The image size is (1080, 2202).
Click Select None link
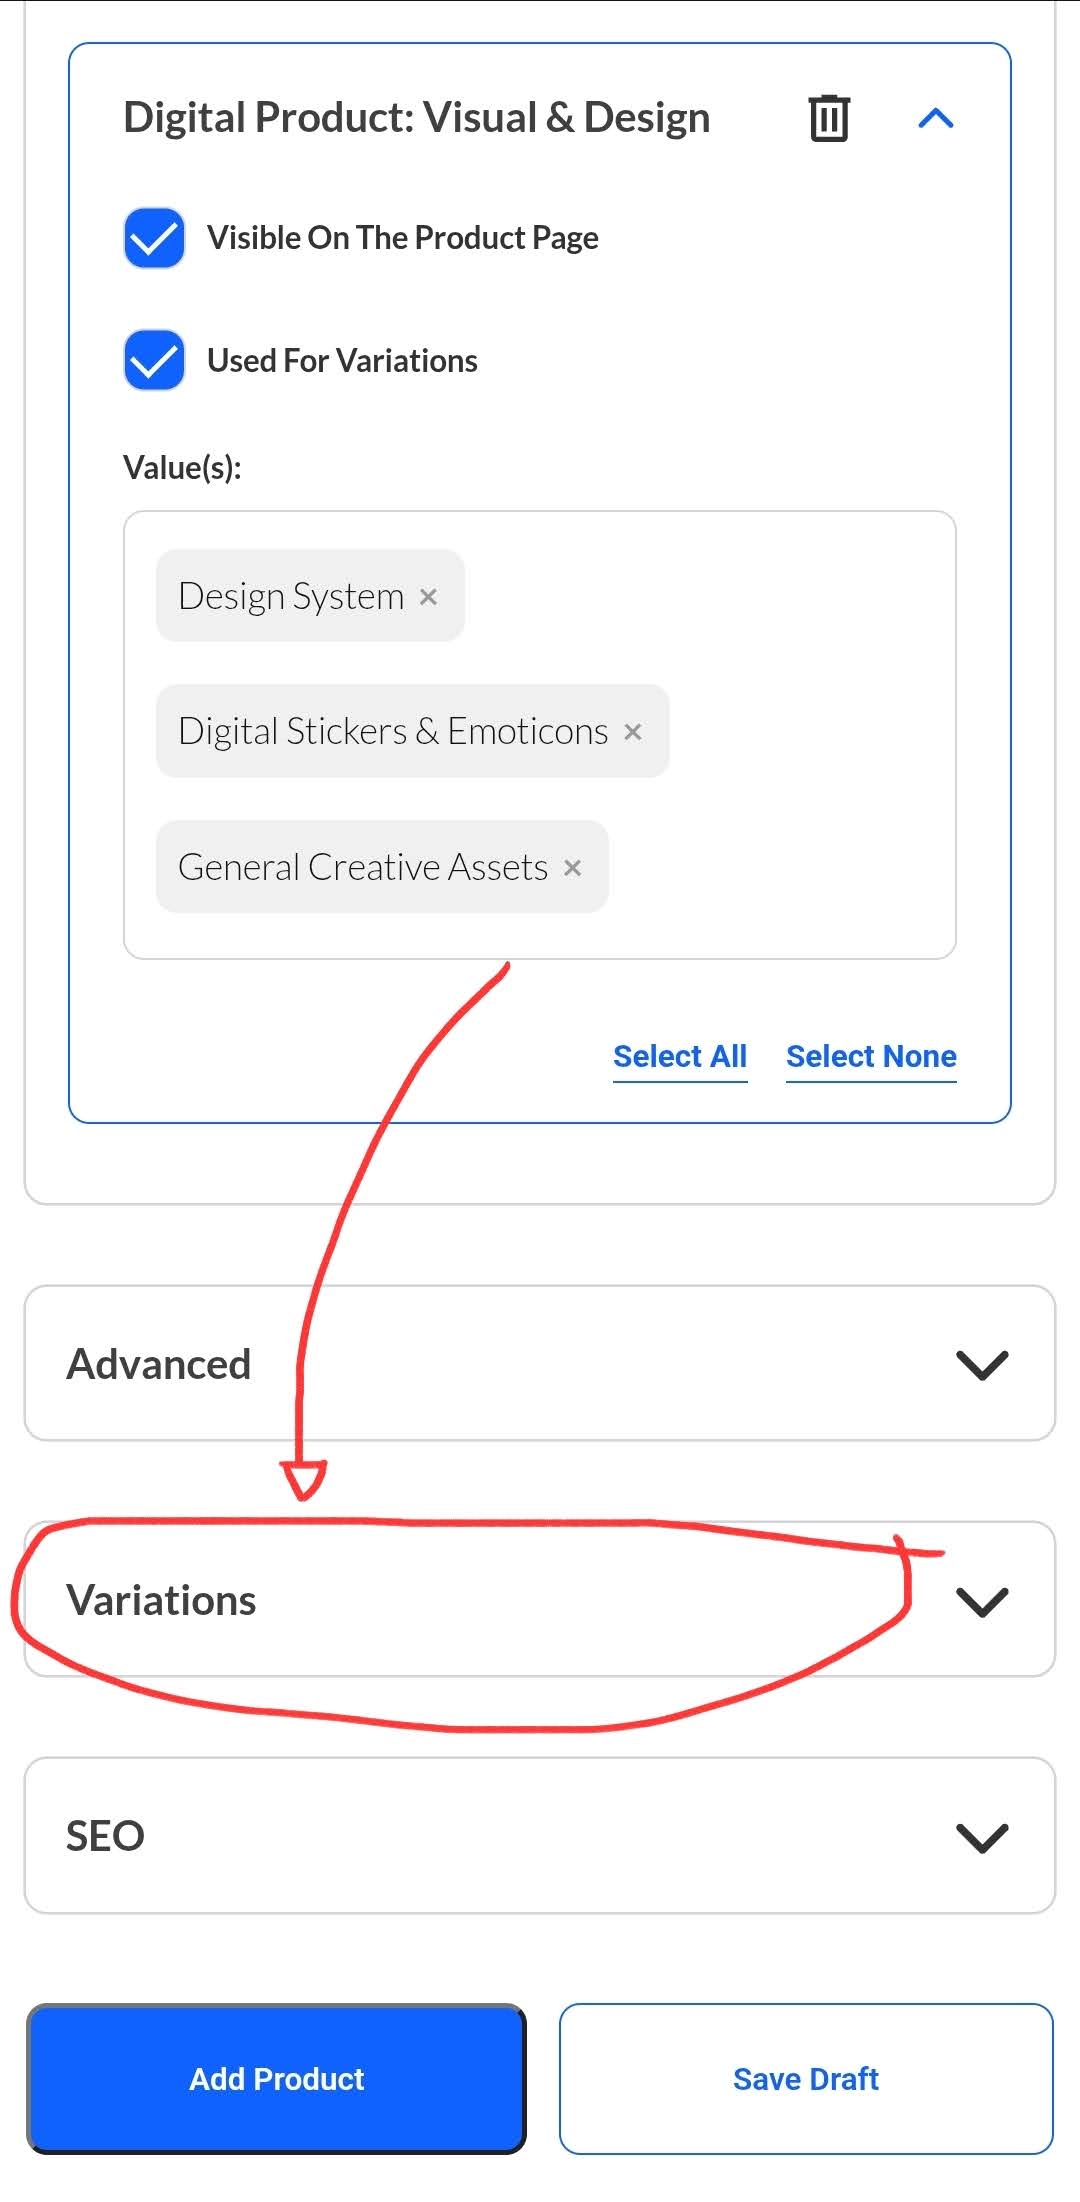coord(871,1057)
